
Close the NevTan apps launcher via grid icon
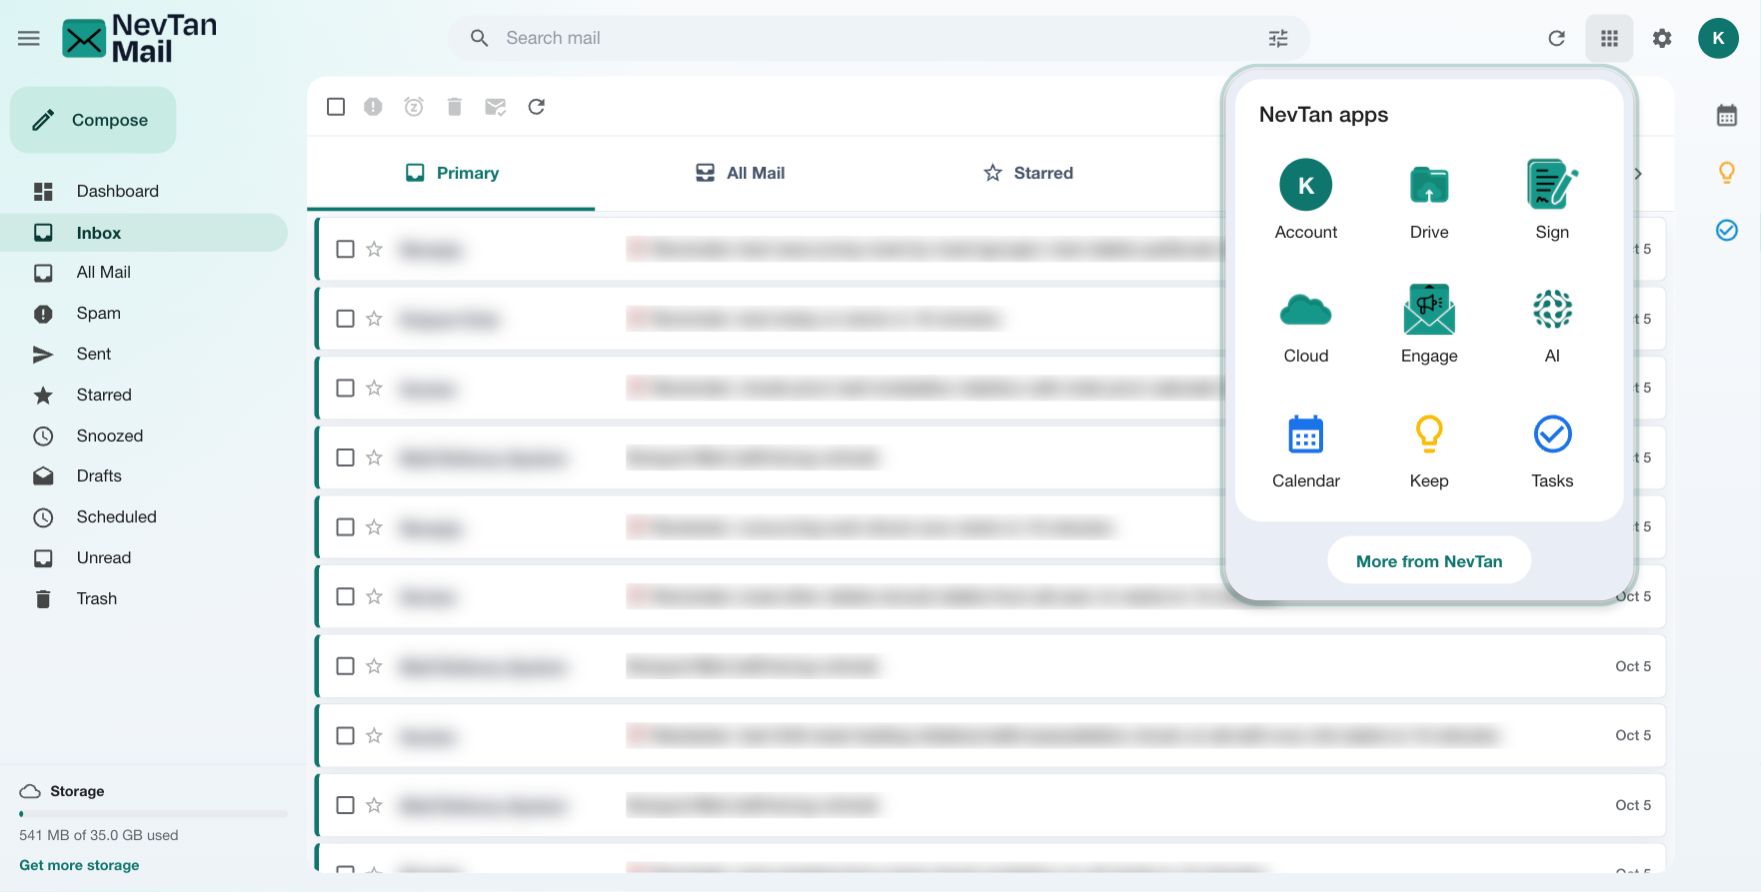point(1609,38)
